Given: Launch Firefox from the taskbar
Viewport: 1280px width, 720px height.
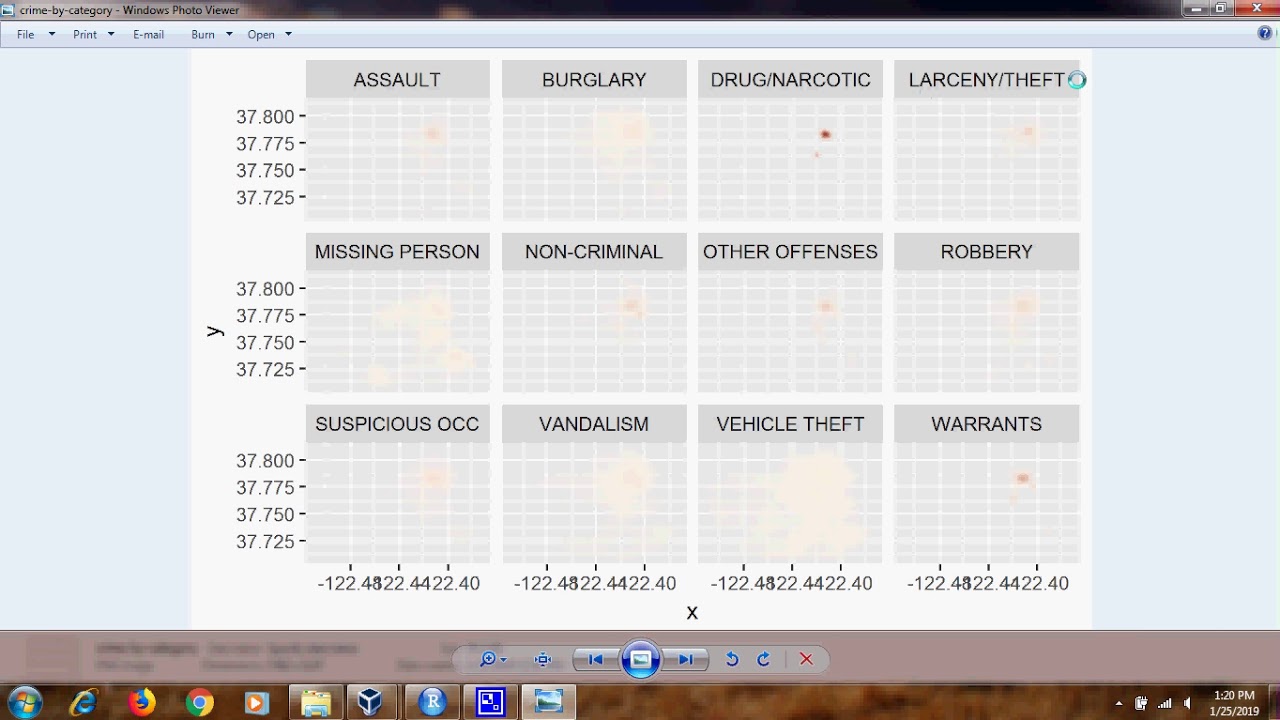Looking at the screenshot, I should coord(142,703).
